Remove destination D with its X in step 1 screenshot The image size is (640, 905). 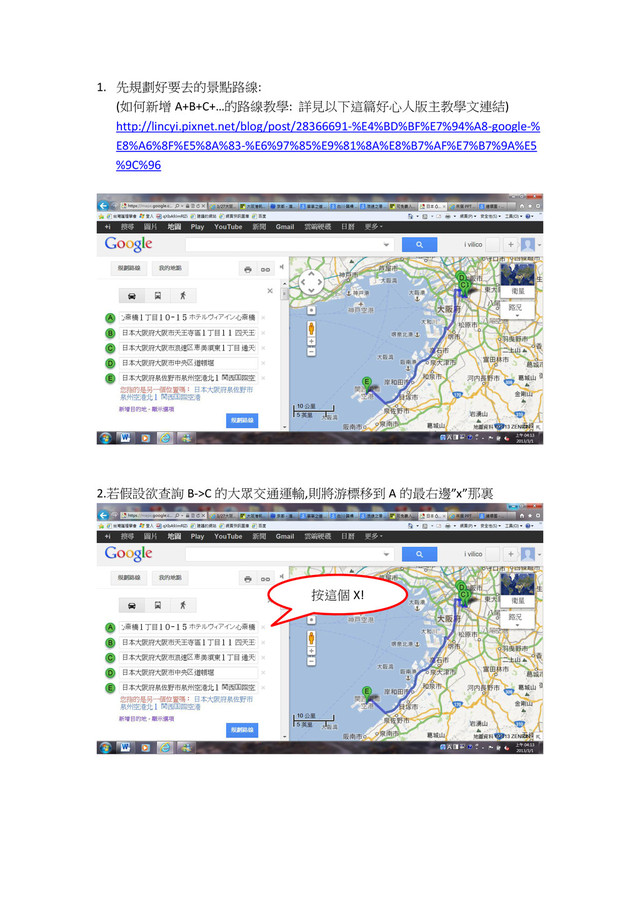pos(263,363)
